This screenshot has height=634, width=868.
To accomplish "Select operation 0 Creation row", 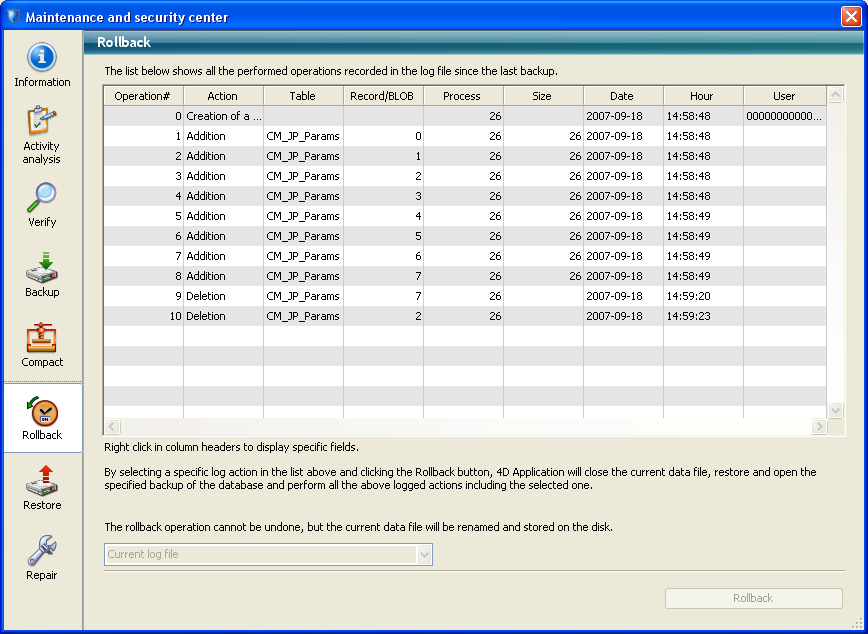I will (x=300, y=116).
